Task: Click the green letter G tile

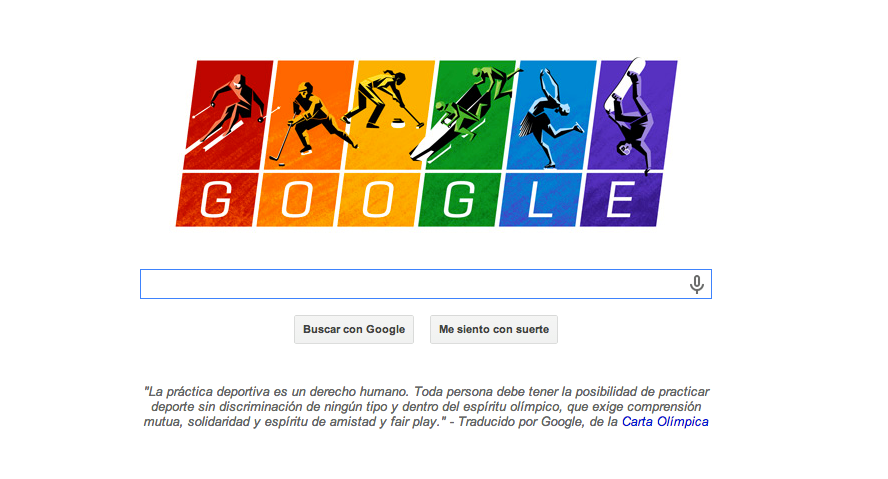Action: [459, 200]
